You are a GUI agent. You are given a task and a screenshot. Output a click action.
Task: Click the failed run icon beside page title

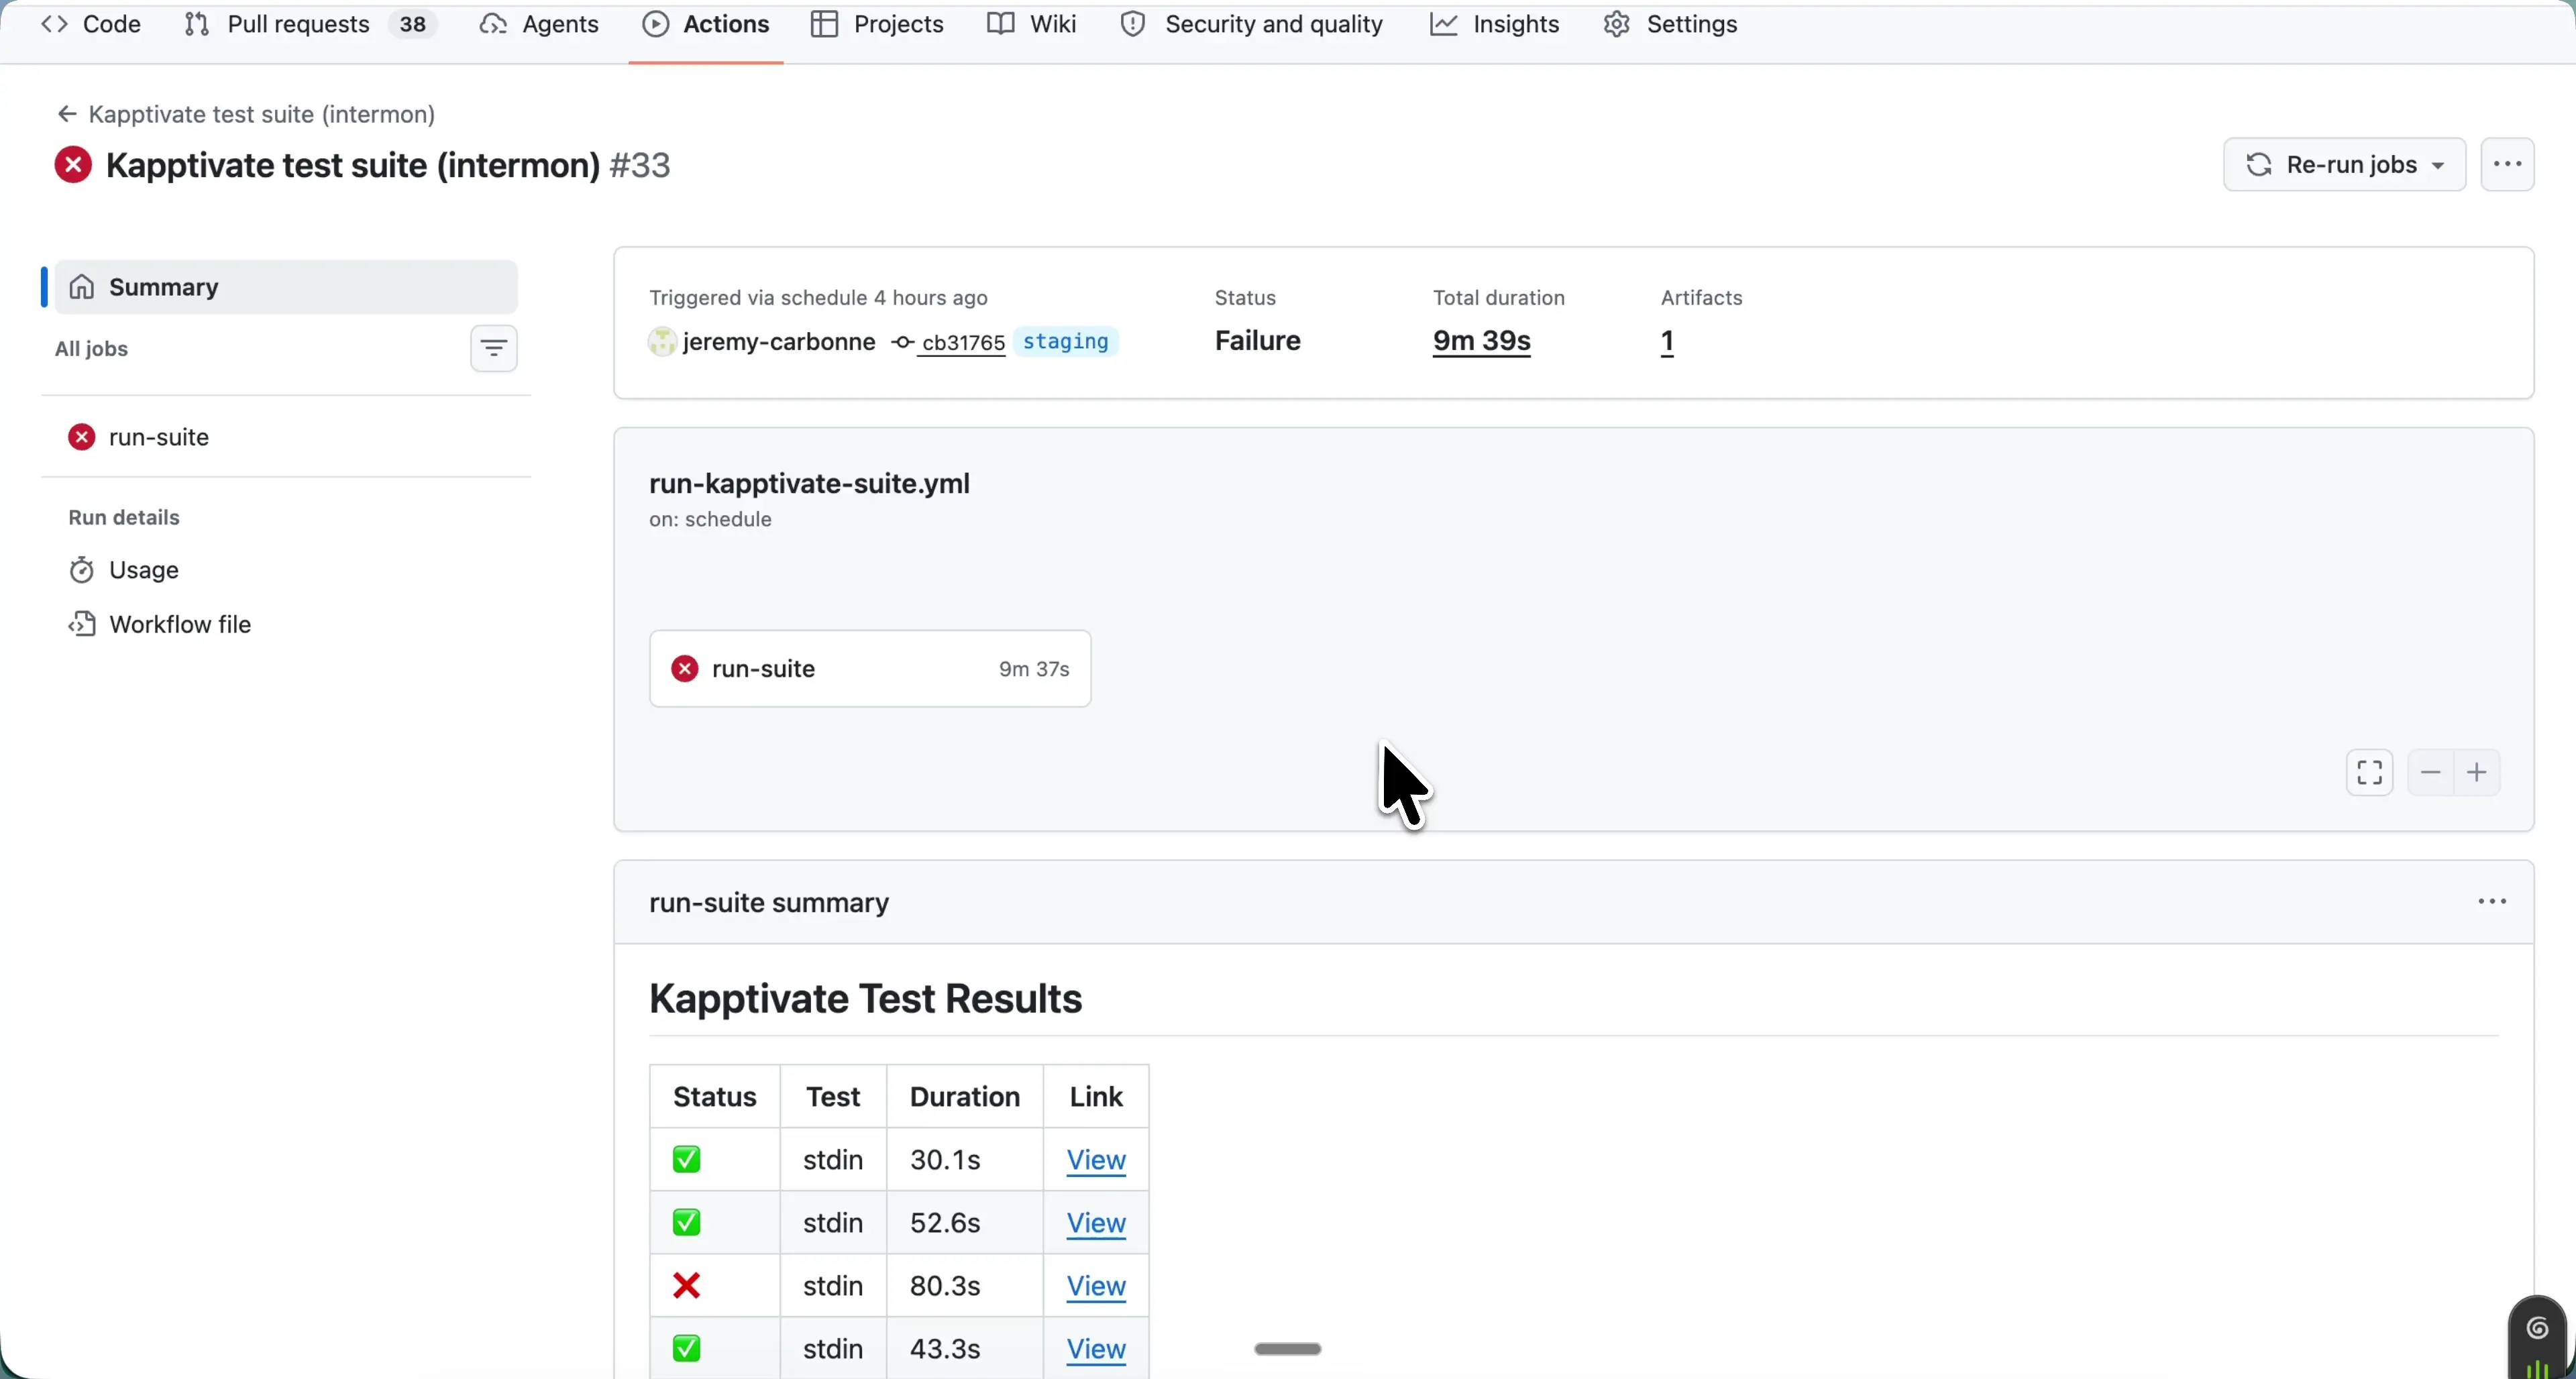73,165
